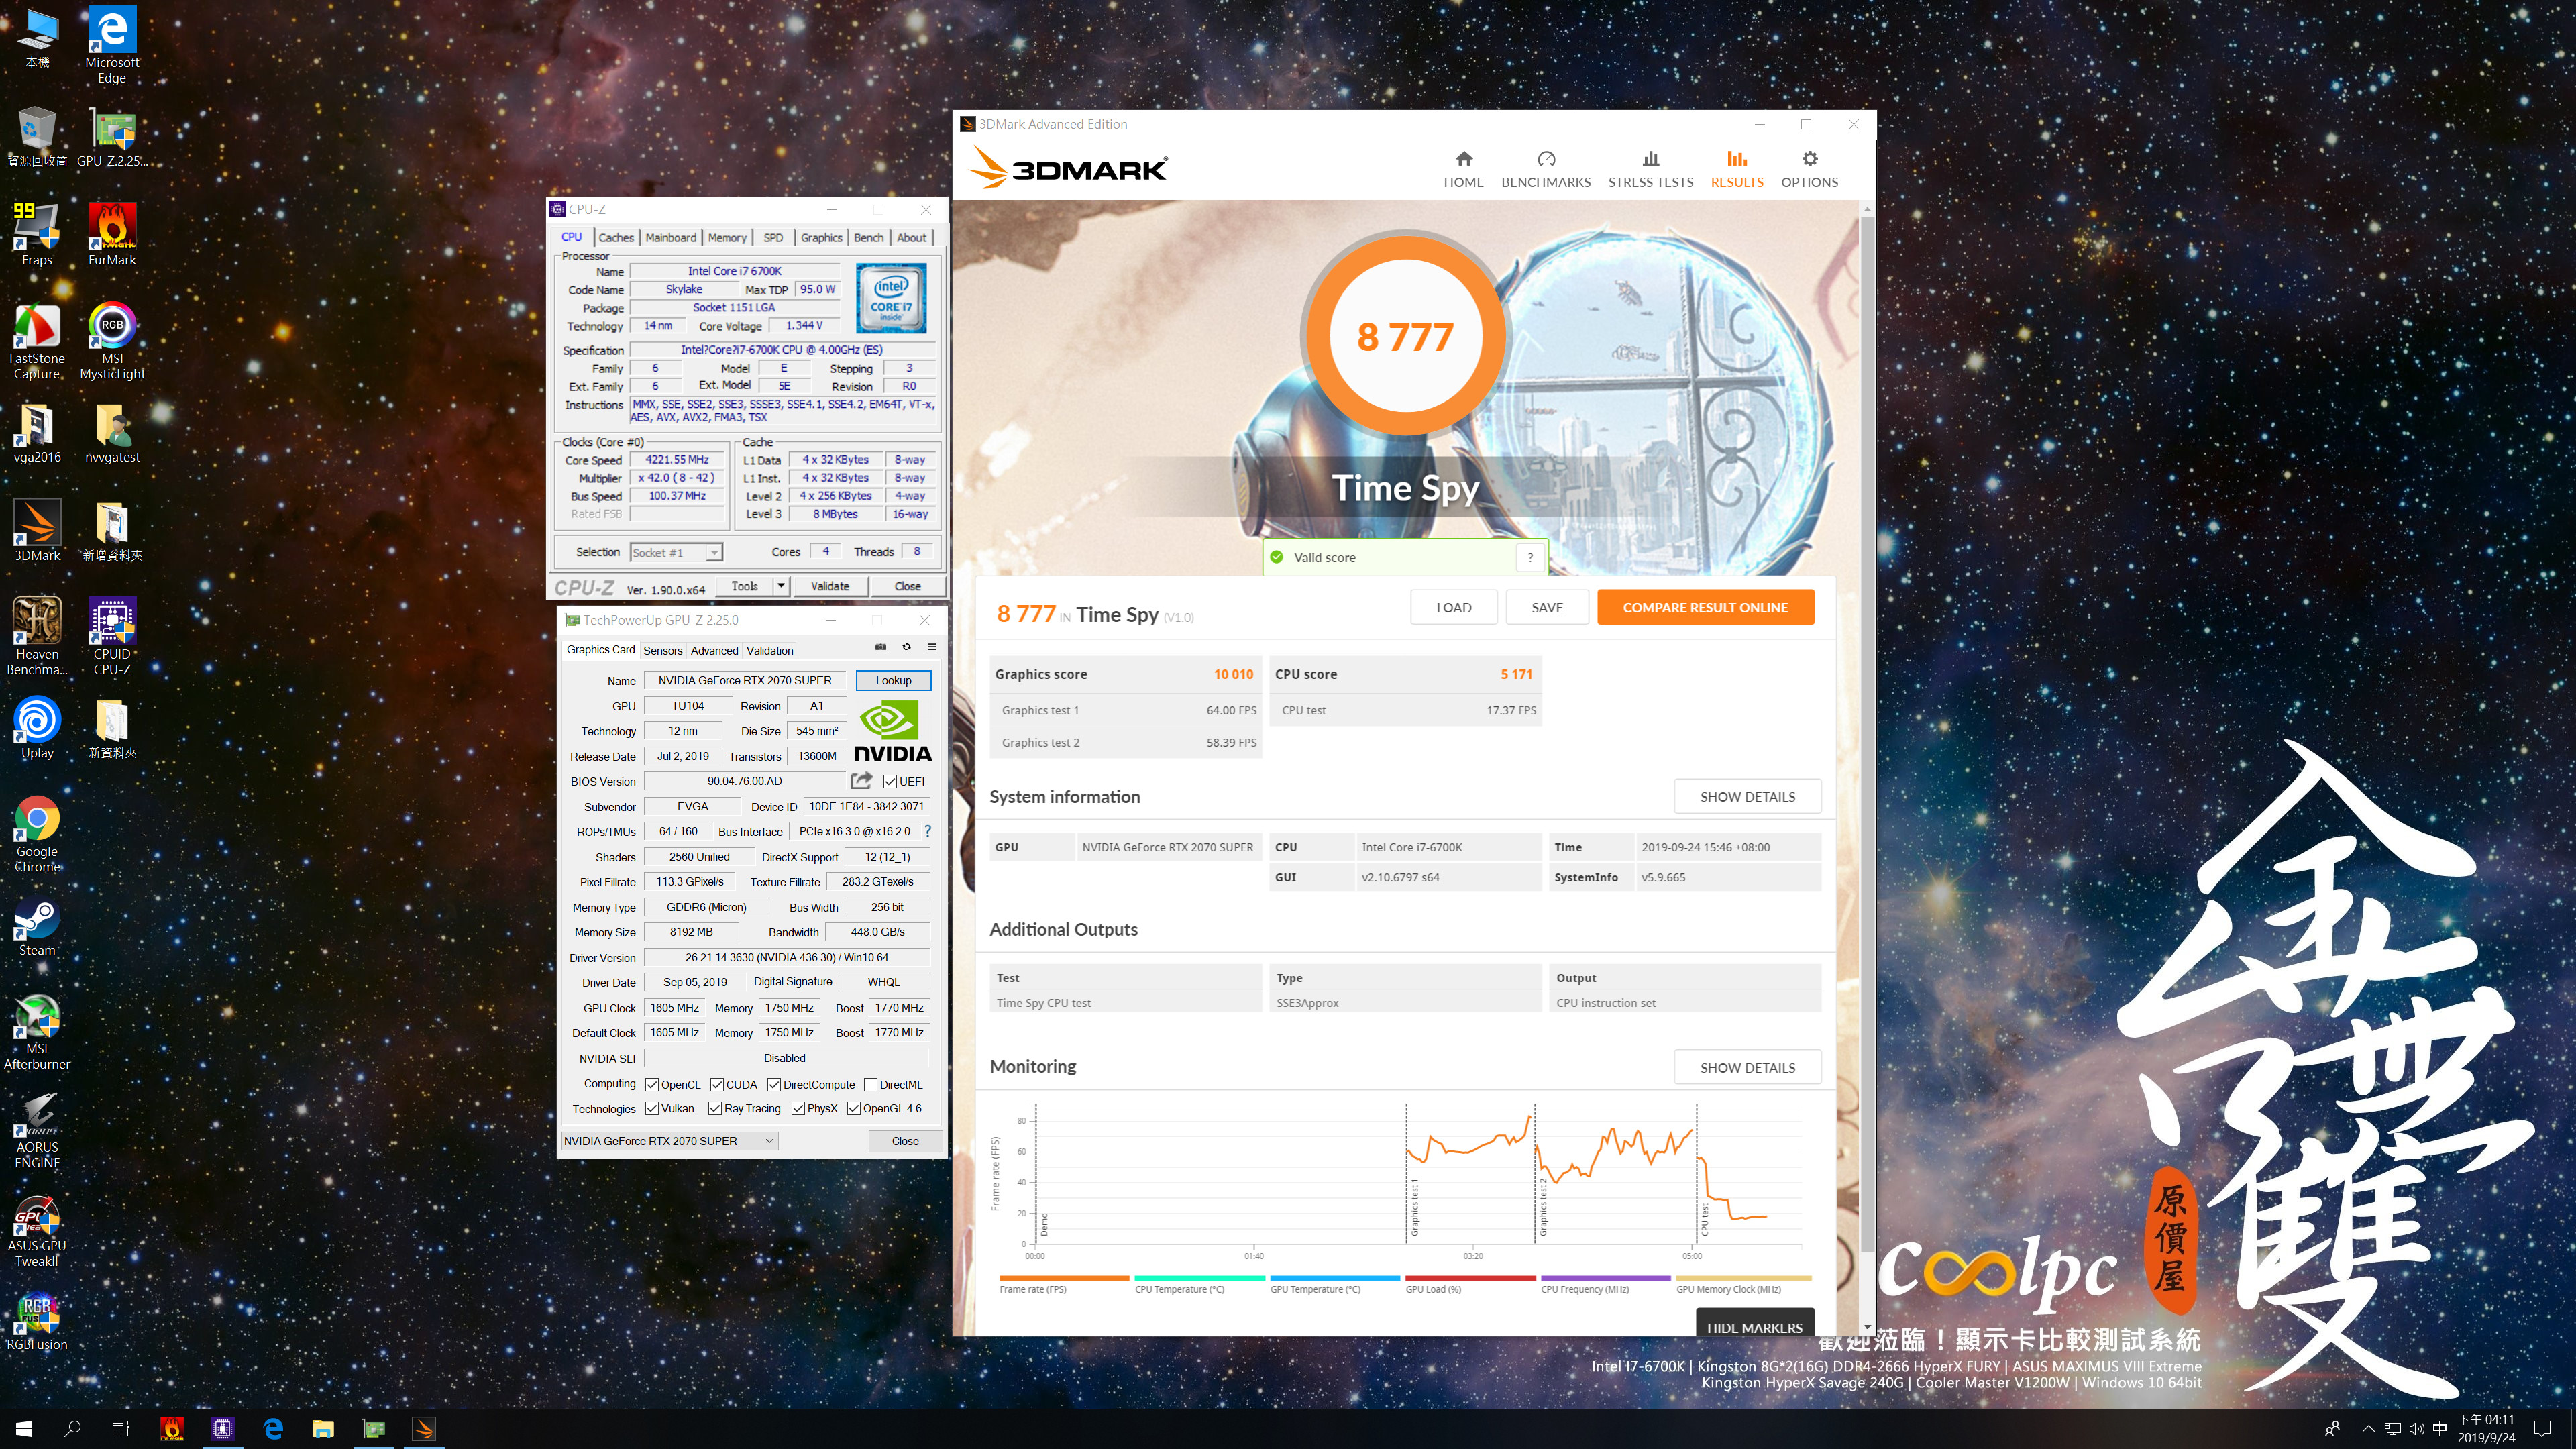This screenshot has height=1449, width=2576.
Task: Toggle the Ray Tracing checkbox
Action: (715, 1108)
